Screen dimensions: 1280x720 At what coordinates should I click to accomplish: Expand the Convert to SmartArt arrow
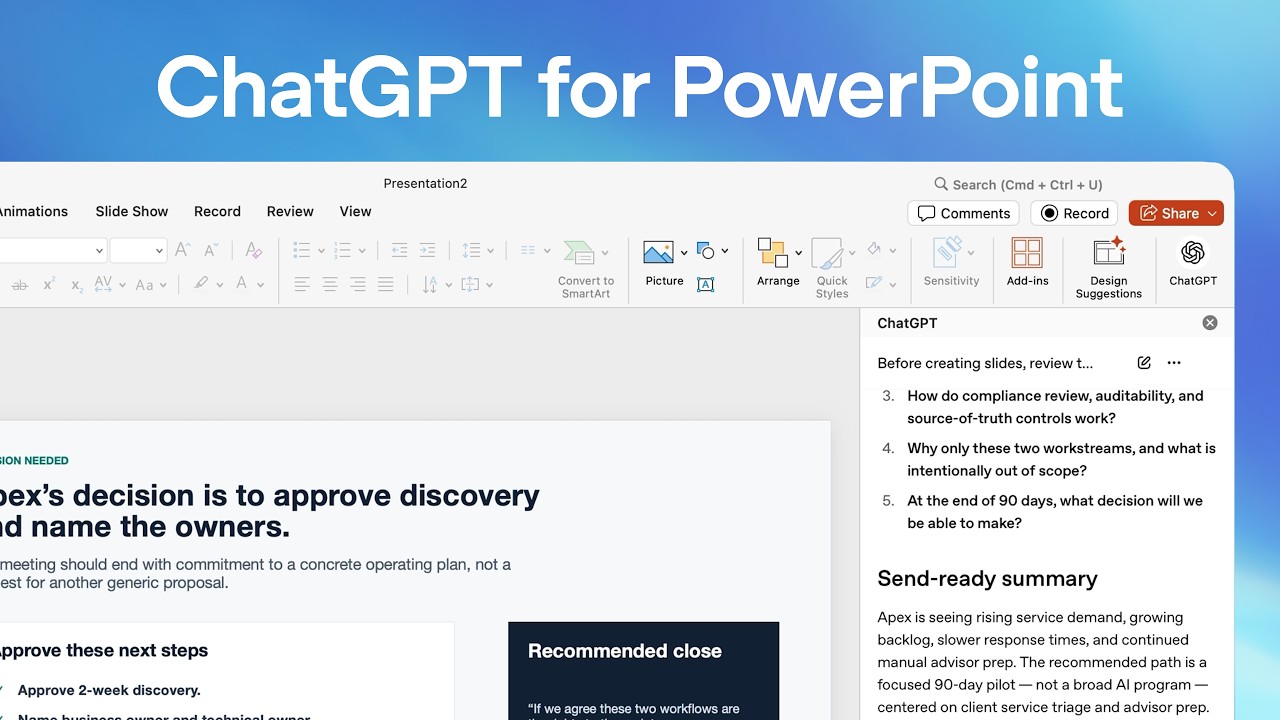click(605, 252)
